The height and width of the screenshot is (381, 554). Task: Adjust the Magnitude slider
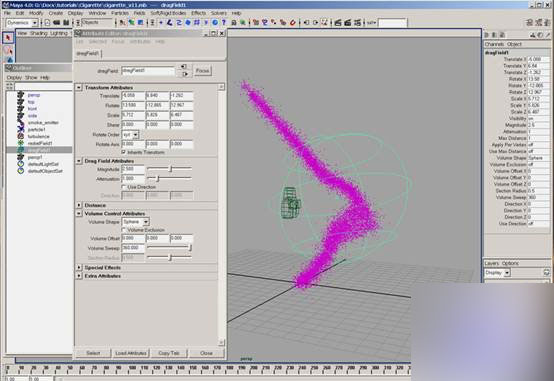[170, 169]
